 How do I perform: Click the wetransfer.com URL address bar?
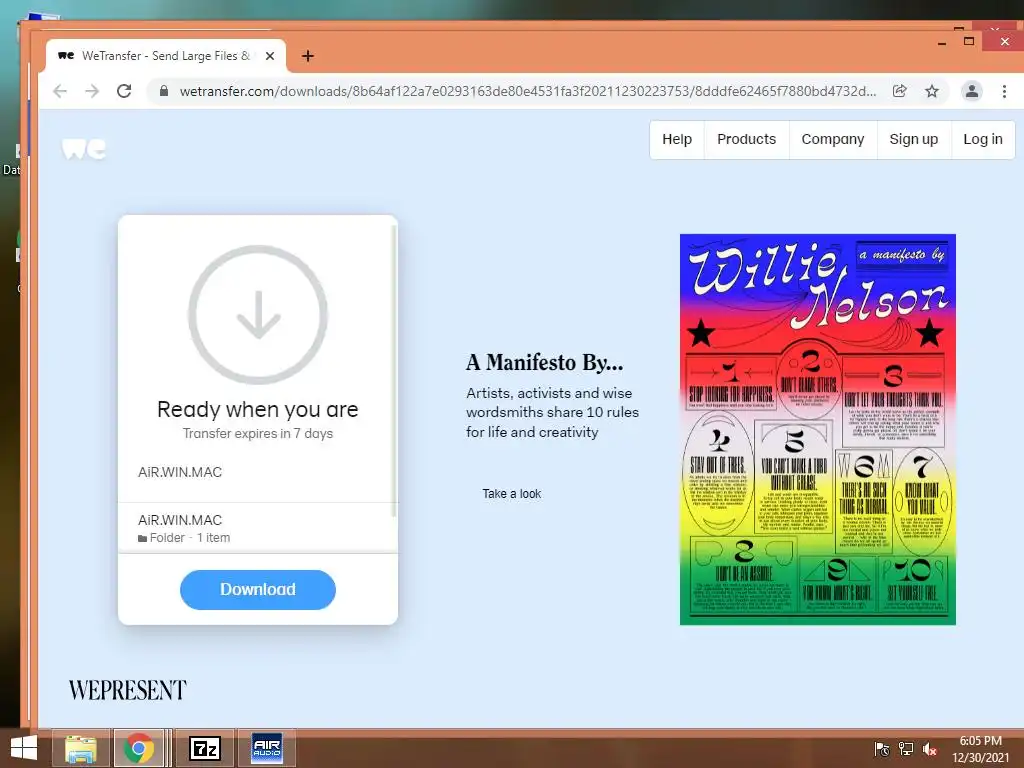(x=528, y=91)
